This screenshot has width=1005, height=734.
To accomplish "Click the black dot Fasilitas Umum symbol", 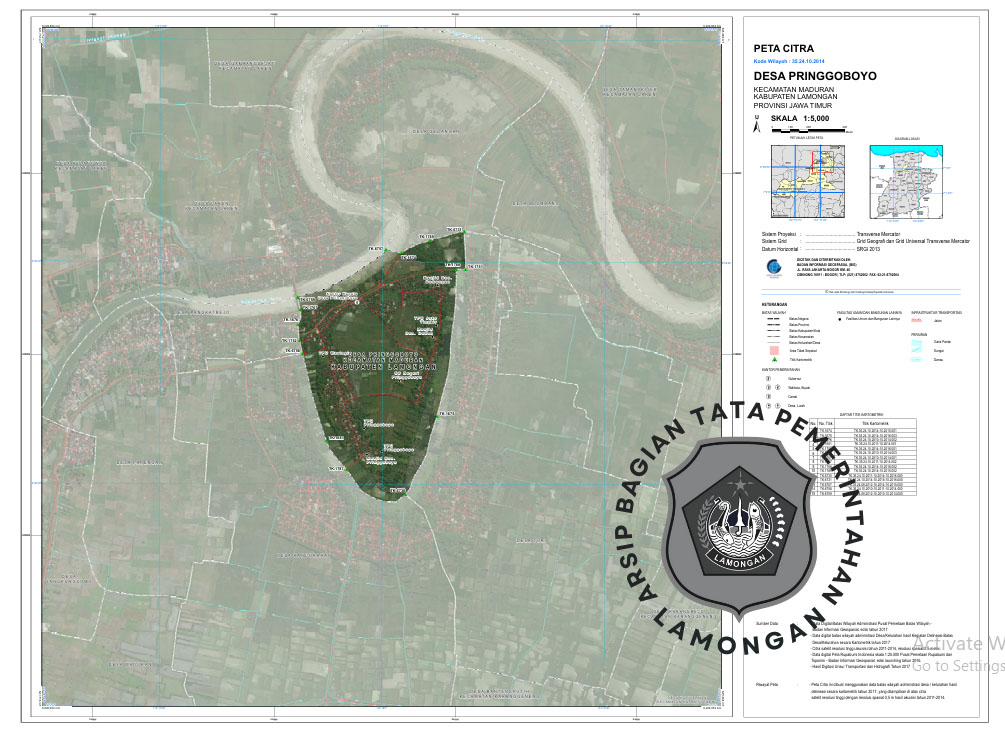I will pyautogui.click(x=840, y=319).
